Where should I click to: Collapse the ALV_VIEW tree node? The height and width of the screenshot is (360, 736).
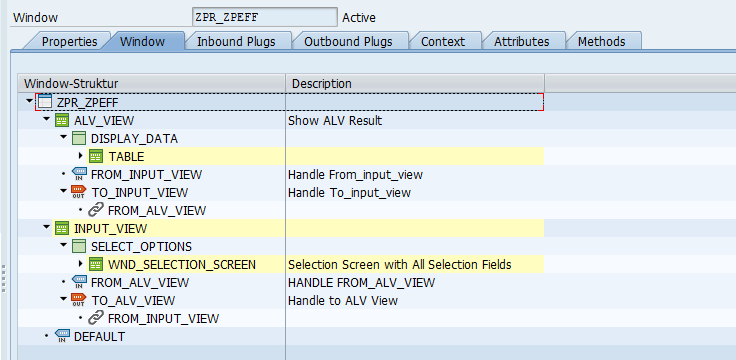46,120
